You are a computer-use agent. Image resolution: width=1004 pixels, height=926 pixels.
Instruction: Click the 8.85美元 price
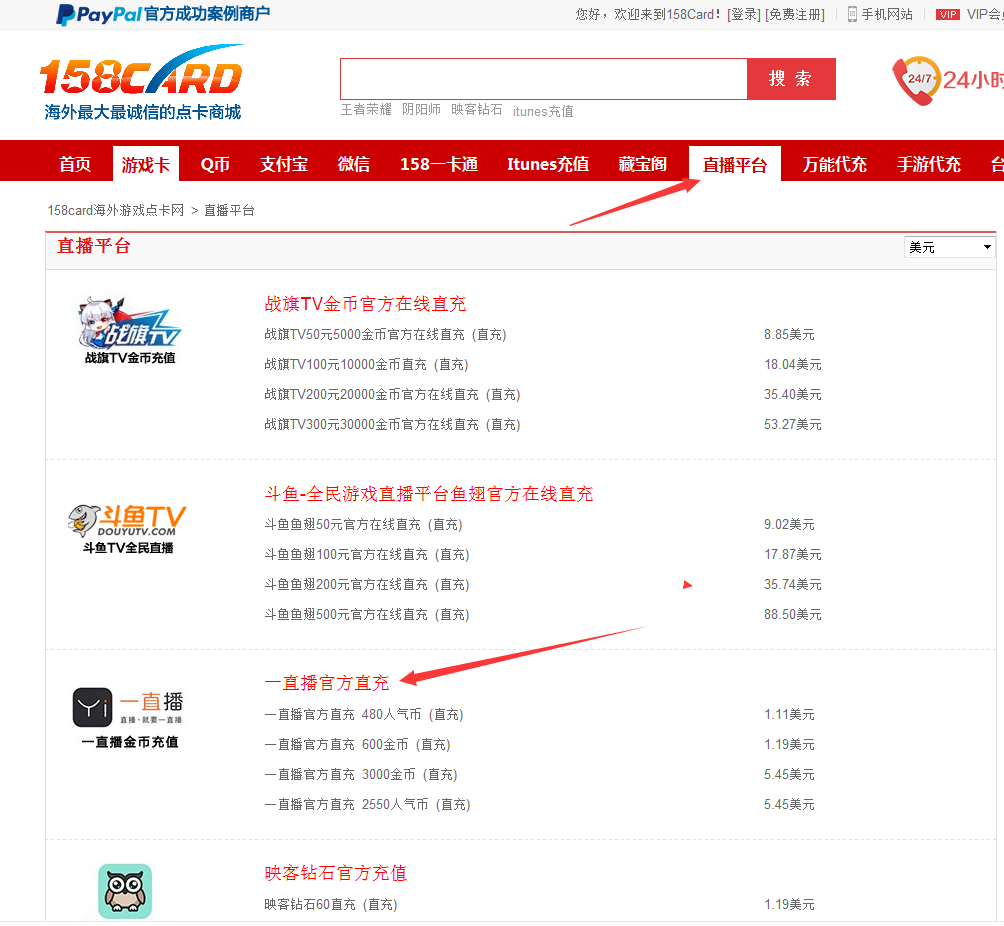(x=789, y=334)
